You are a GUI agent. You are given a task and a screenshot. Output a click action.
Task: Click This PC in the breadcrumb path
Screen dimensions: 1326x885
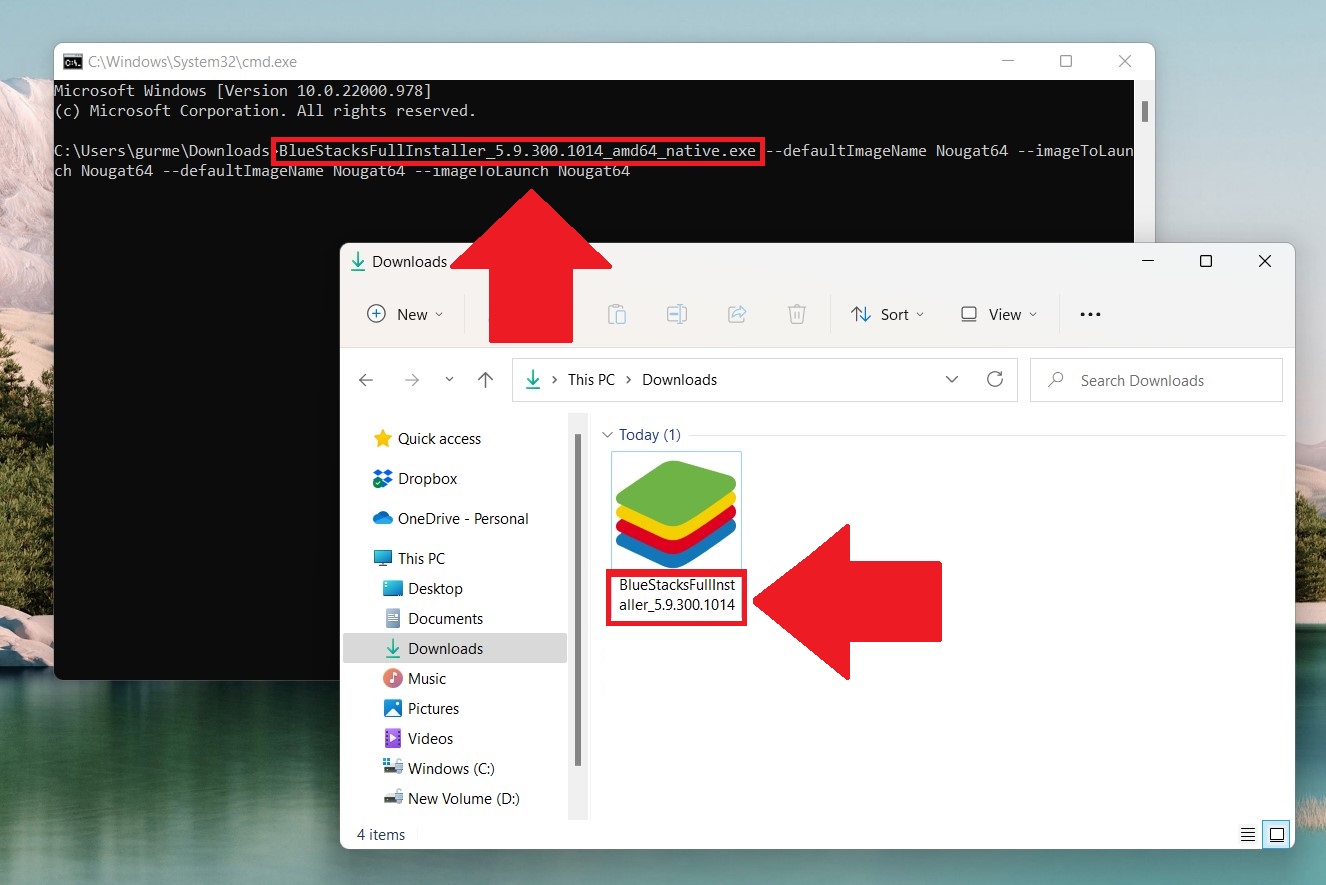tap(591, 380)
